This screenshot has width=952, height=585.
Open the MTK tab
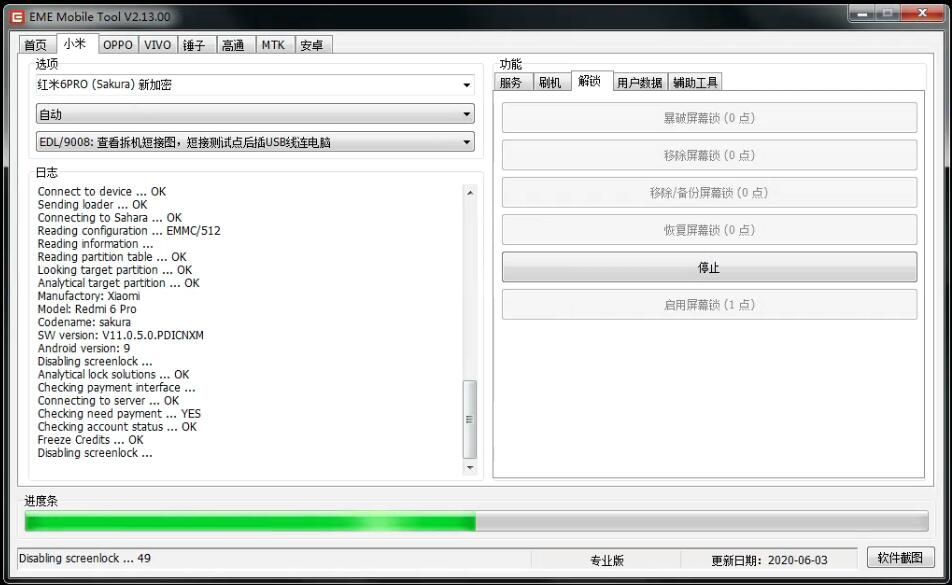pyautogui.click(x=273, y=45)
